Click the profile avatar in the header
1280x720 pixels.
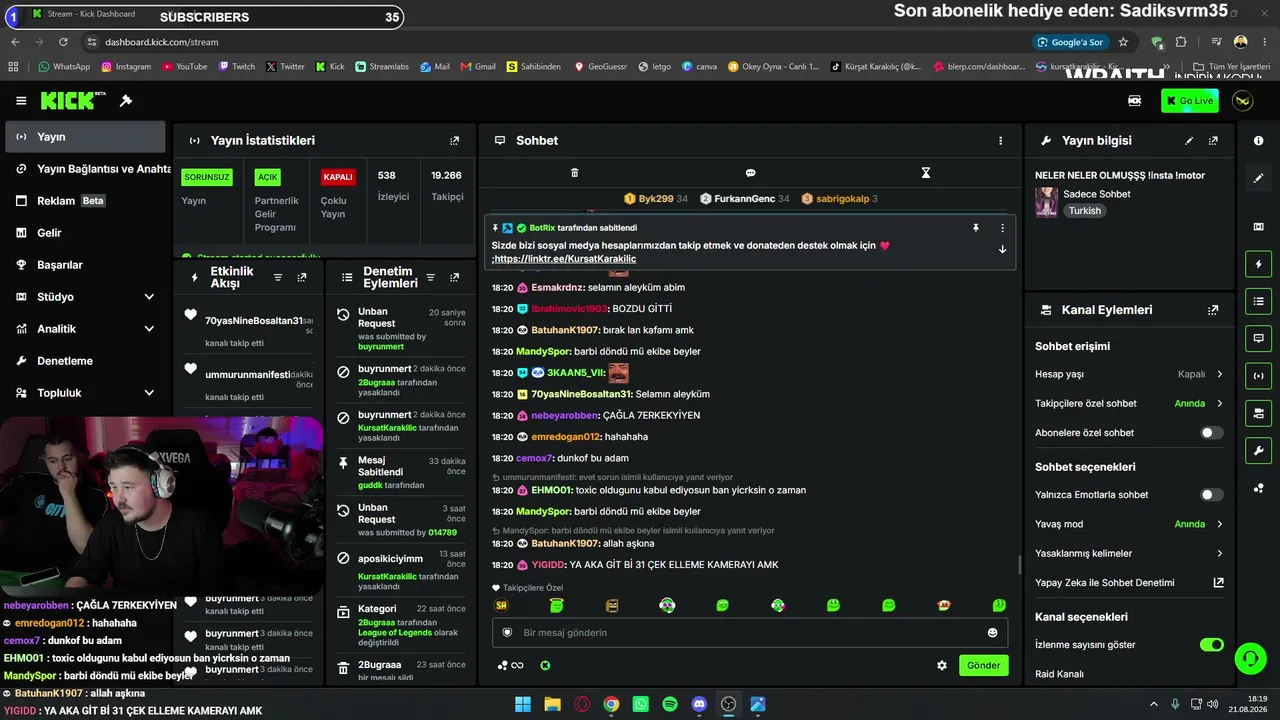[1243, 101]
